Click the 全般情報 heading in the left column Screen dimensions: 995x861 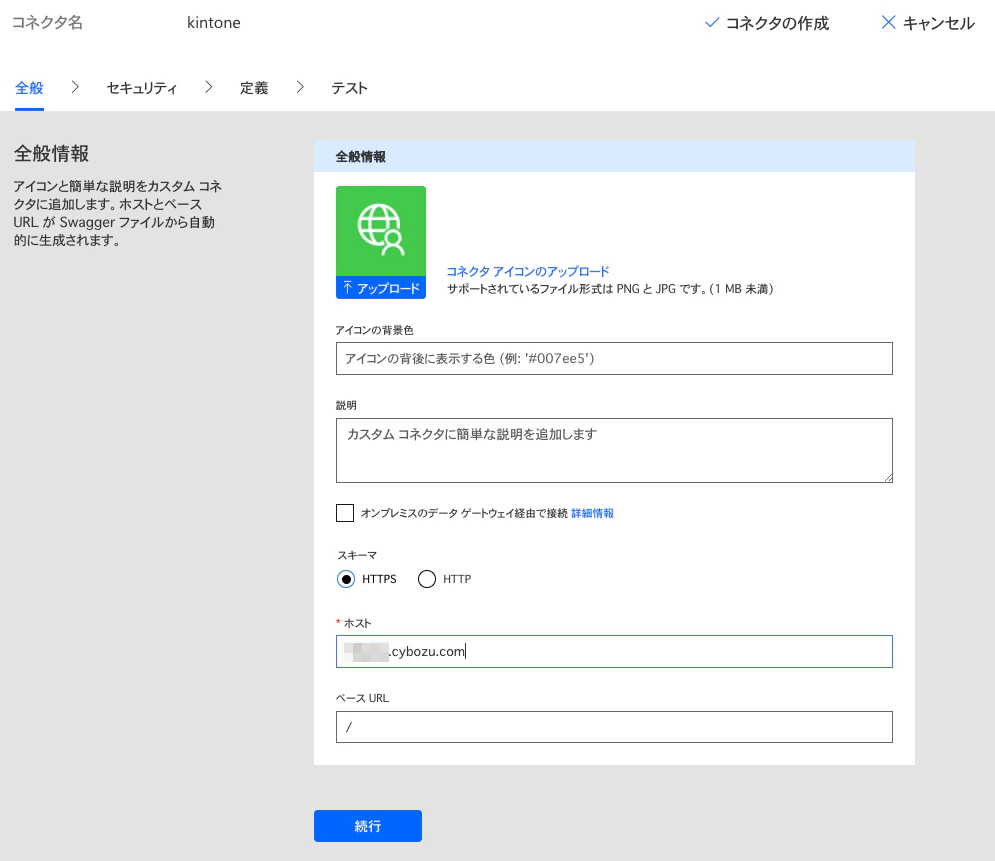click(x=51, y=154)
